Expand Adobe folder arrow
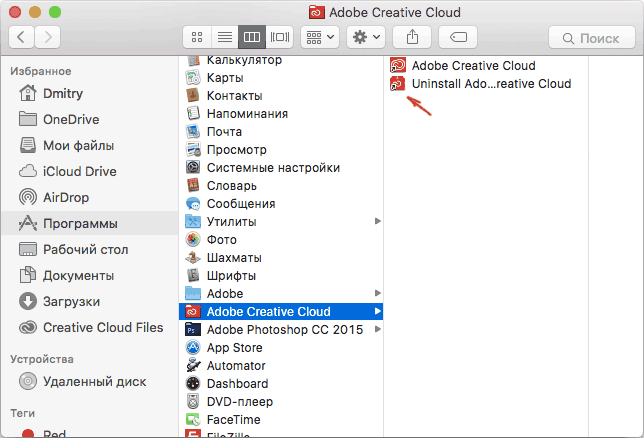The height and width of the screenshot is (438, 644). pos(377,293)
